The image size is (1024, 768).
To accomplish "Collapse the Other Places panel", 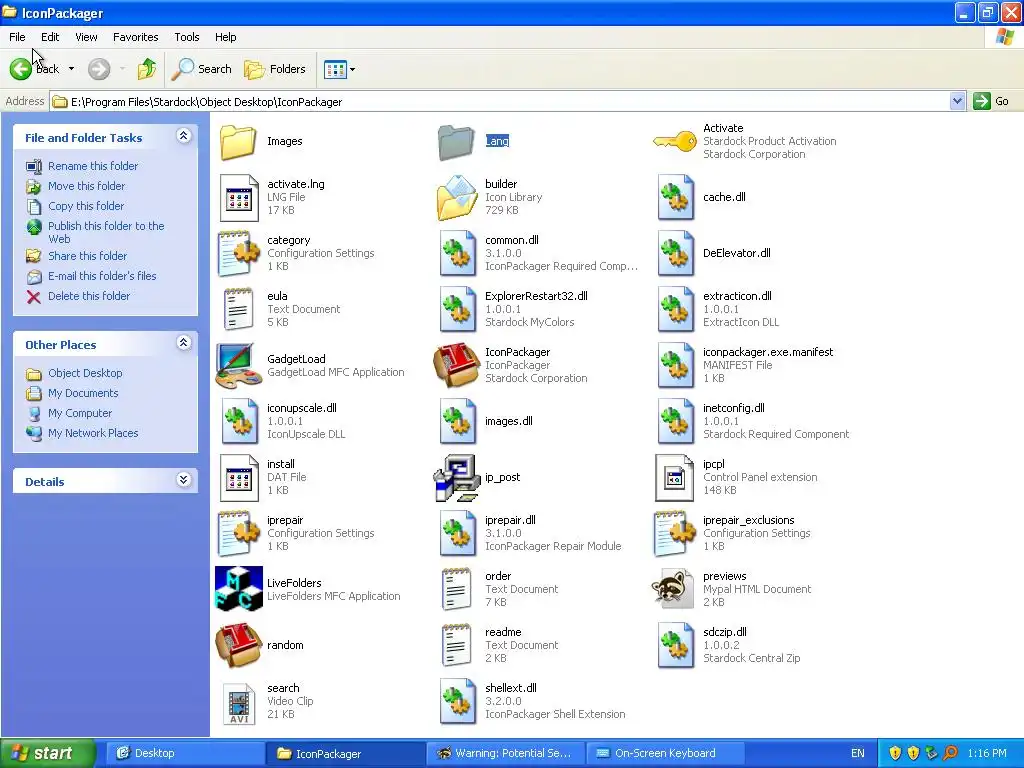I will click(x=184, y=343).
